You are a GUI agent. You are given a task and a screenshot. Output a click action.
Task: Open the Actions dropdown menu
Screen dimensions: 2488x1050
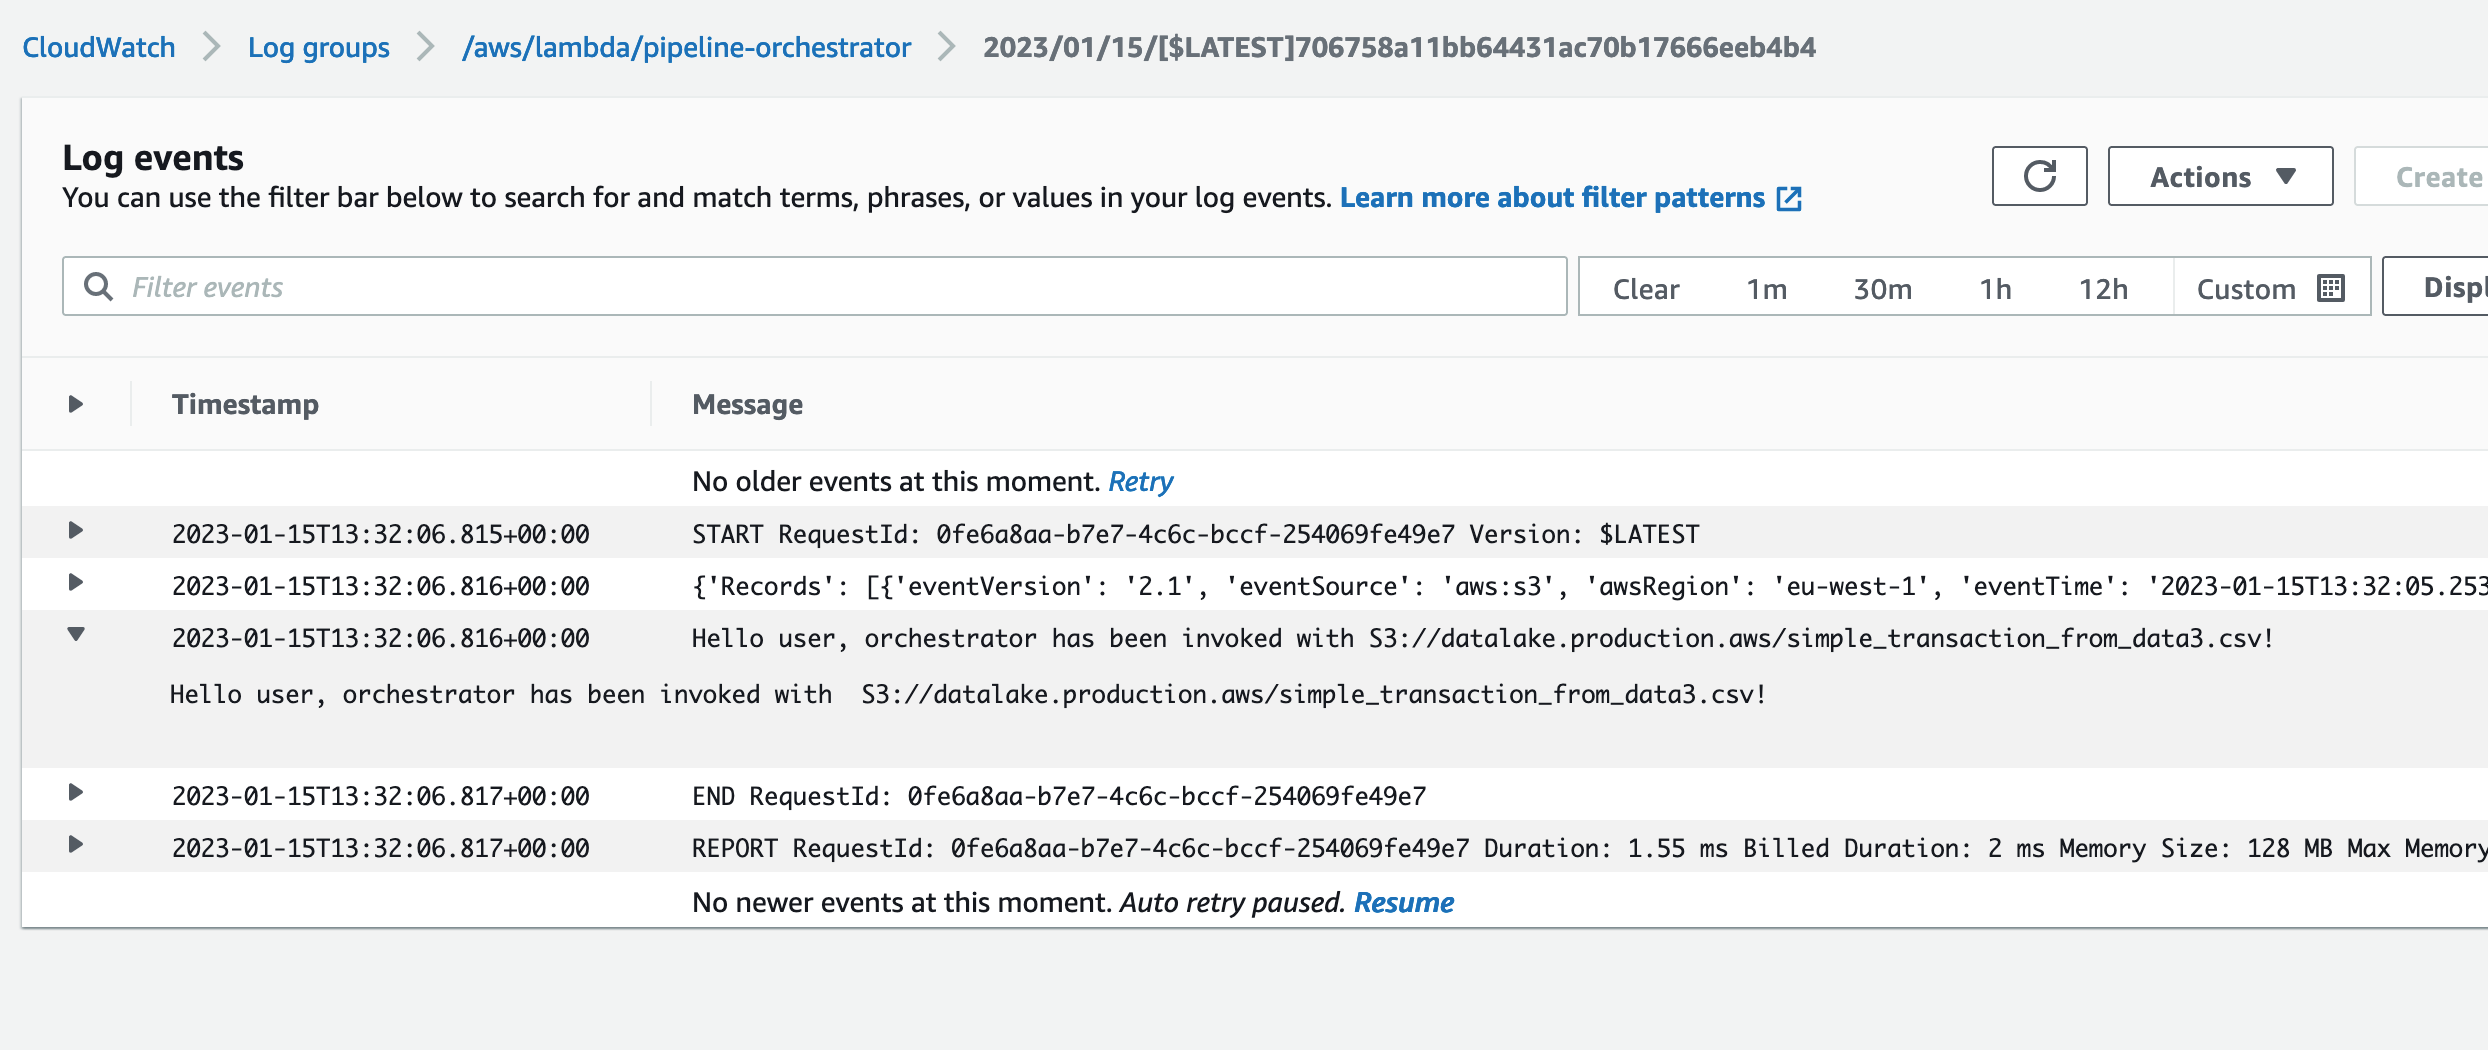(2220, 177)
